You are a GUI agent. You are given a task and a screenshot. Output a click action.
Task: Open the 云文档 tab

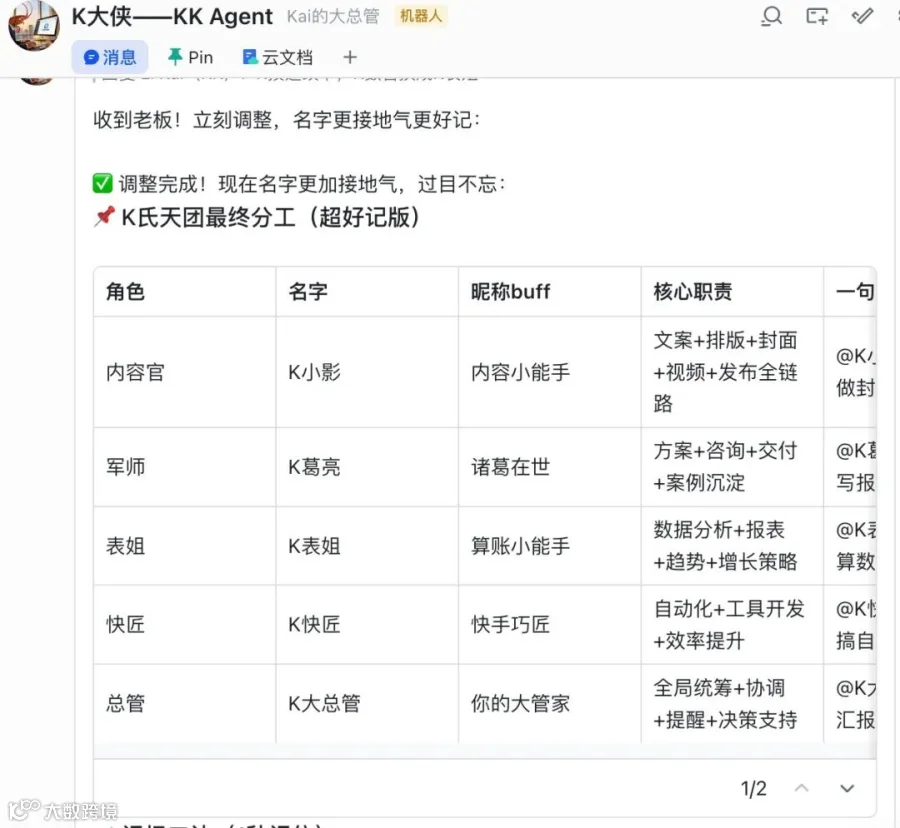point(278,57)
